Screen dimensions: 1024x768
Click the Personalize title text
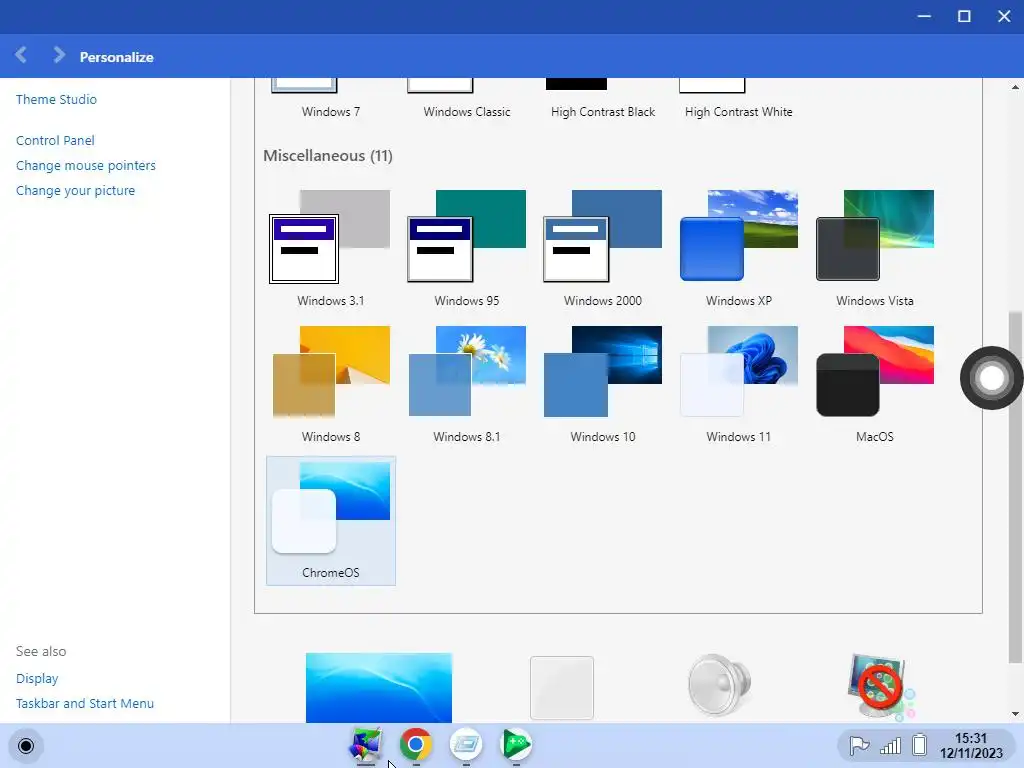(x=116, y=57)
